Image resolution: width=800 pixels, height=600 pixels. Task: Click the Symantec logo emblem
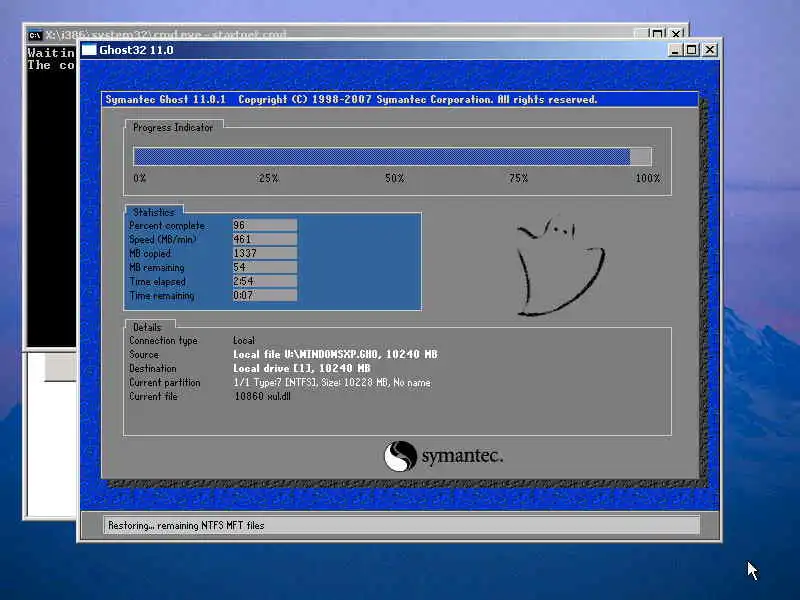tap(400, 456)
